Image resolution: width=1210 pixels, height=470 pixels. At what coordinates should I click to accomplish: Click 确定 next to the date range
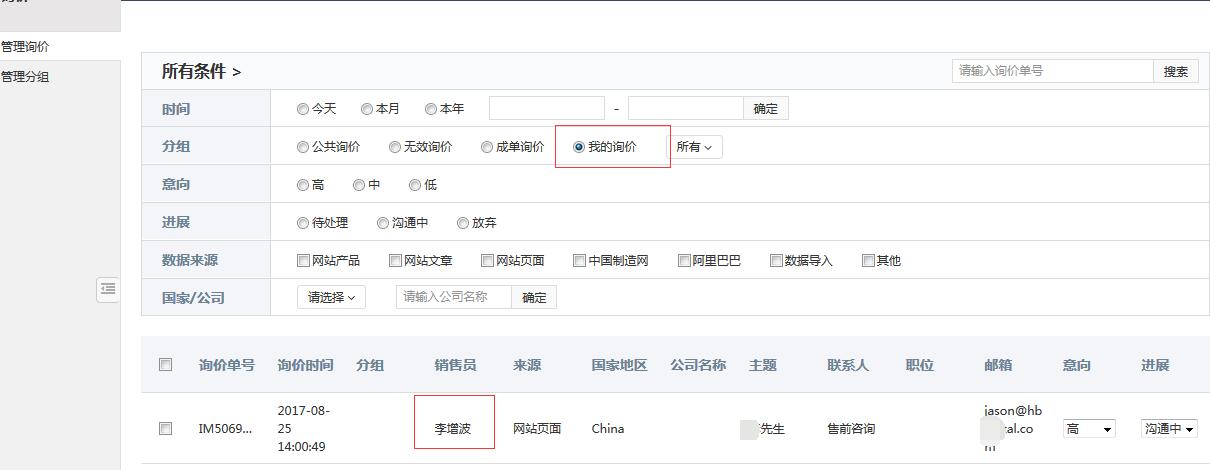(765, 109)
